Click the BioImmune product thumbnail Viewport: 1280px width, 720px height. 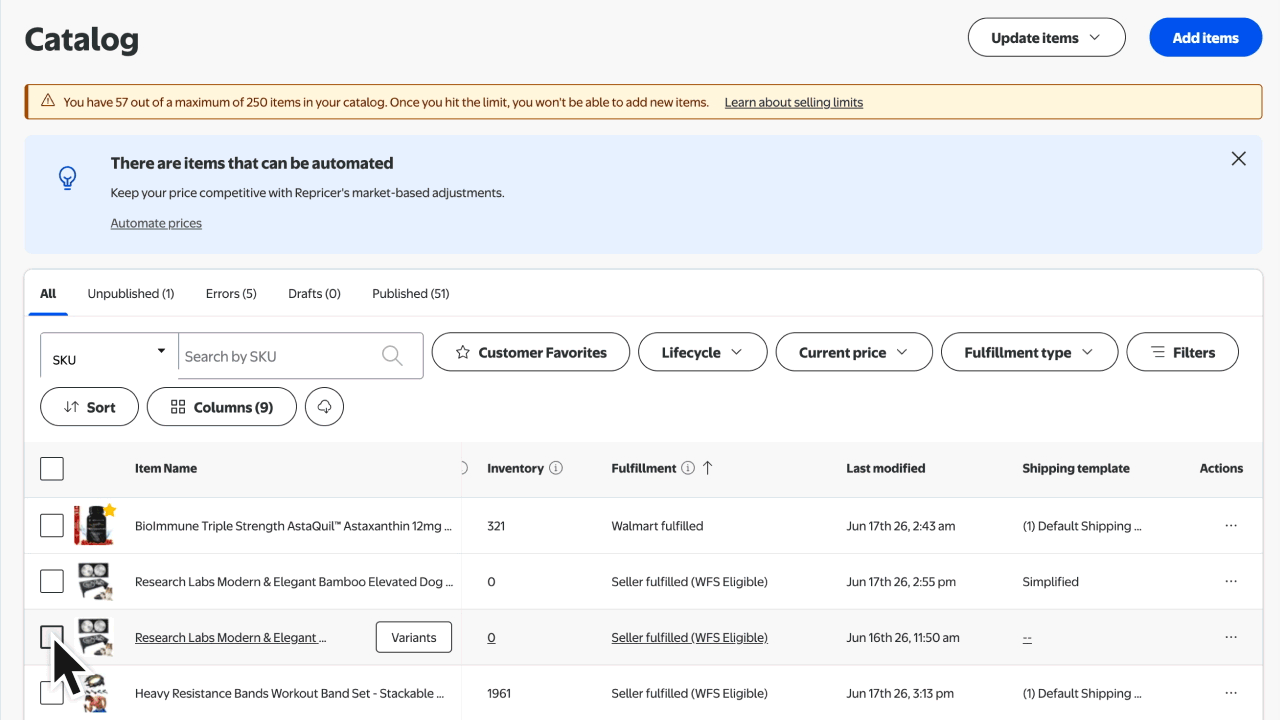tap(94, 526)
